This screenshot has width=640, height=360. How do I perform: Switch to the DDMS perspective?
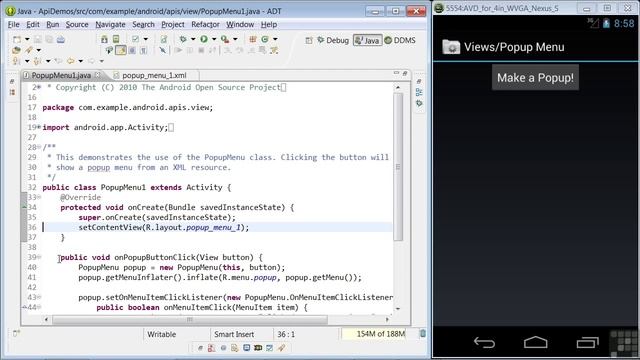[x=400, y=40]
